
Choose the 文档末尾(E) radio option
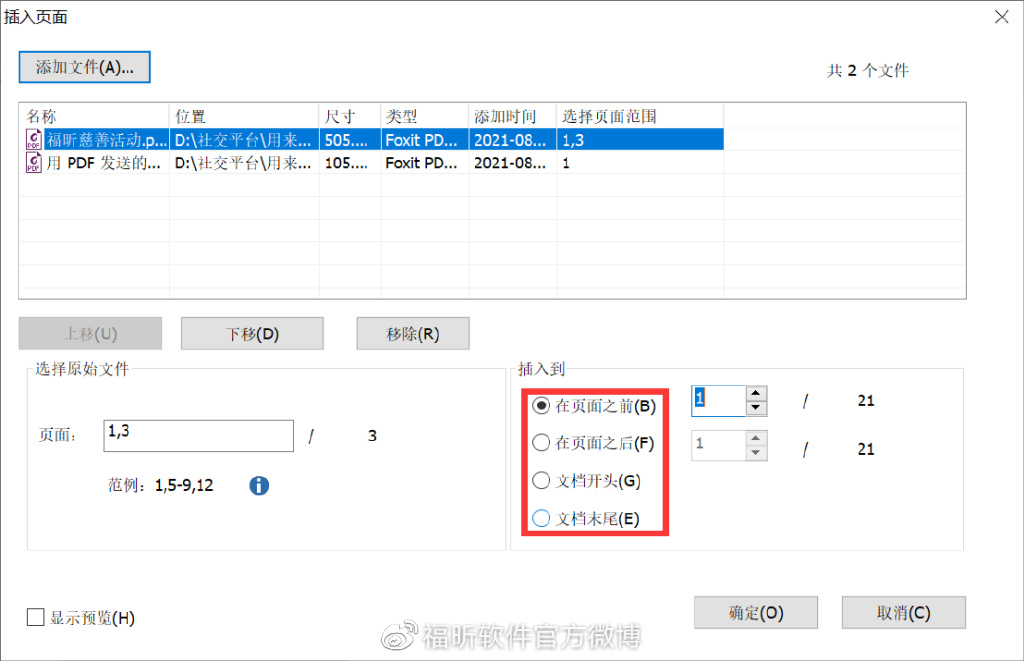click(541, 518)
